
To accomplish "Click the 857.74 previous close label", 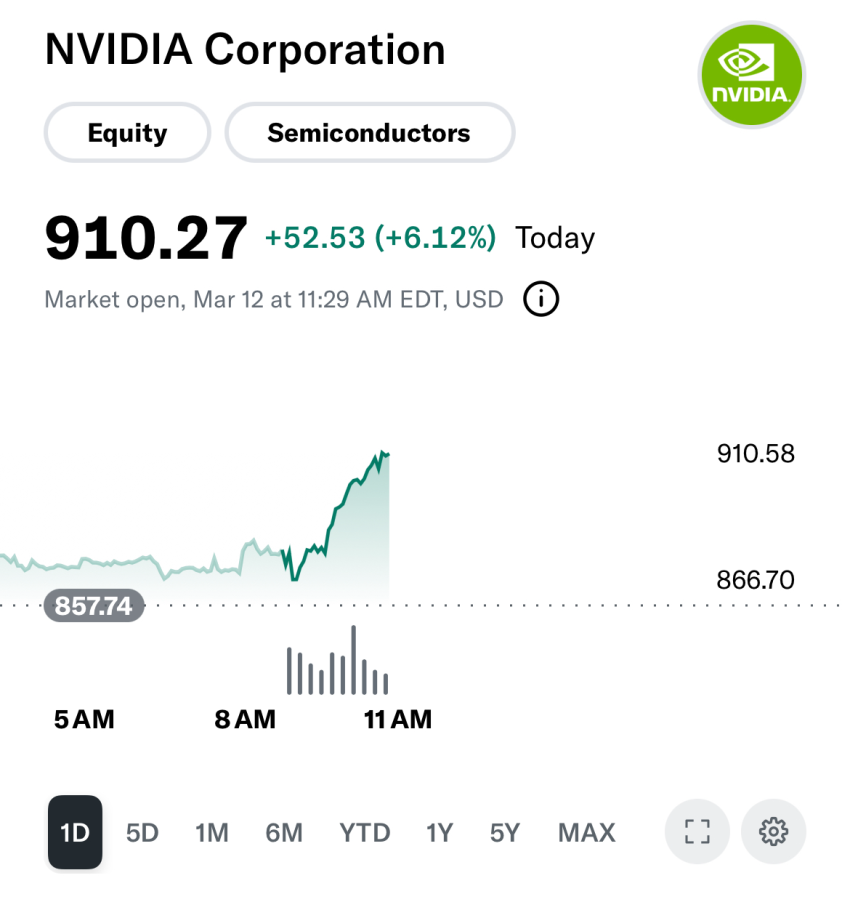I will click(x=94, y=606).
